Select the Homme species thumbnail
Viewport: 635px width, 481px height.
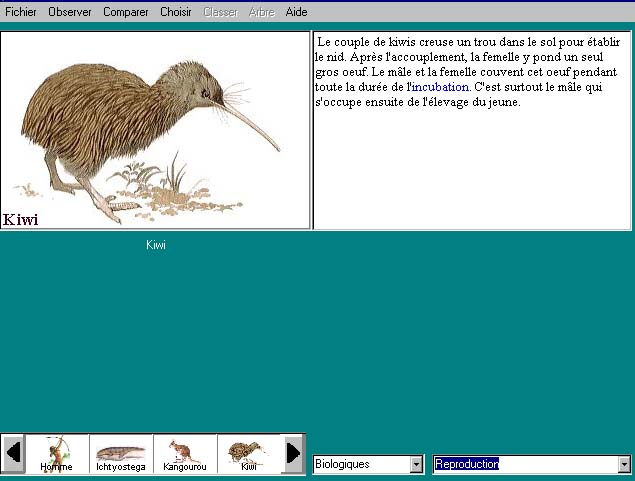[57, 453]
